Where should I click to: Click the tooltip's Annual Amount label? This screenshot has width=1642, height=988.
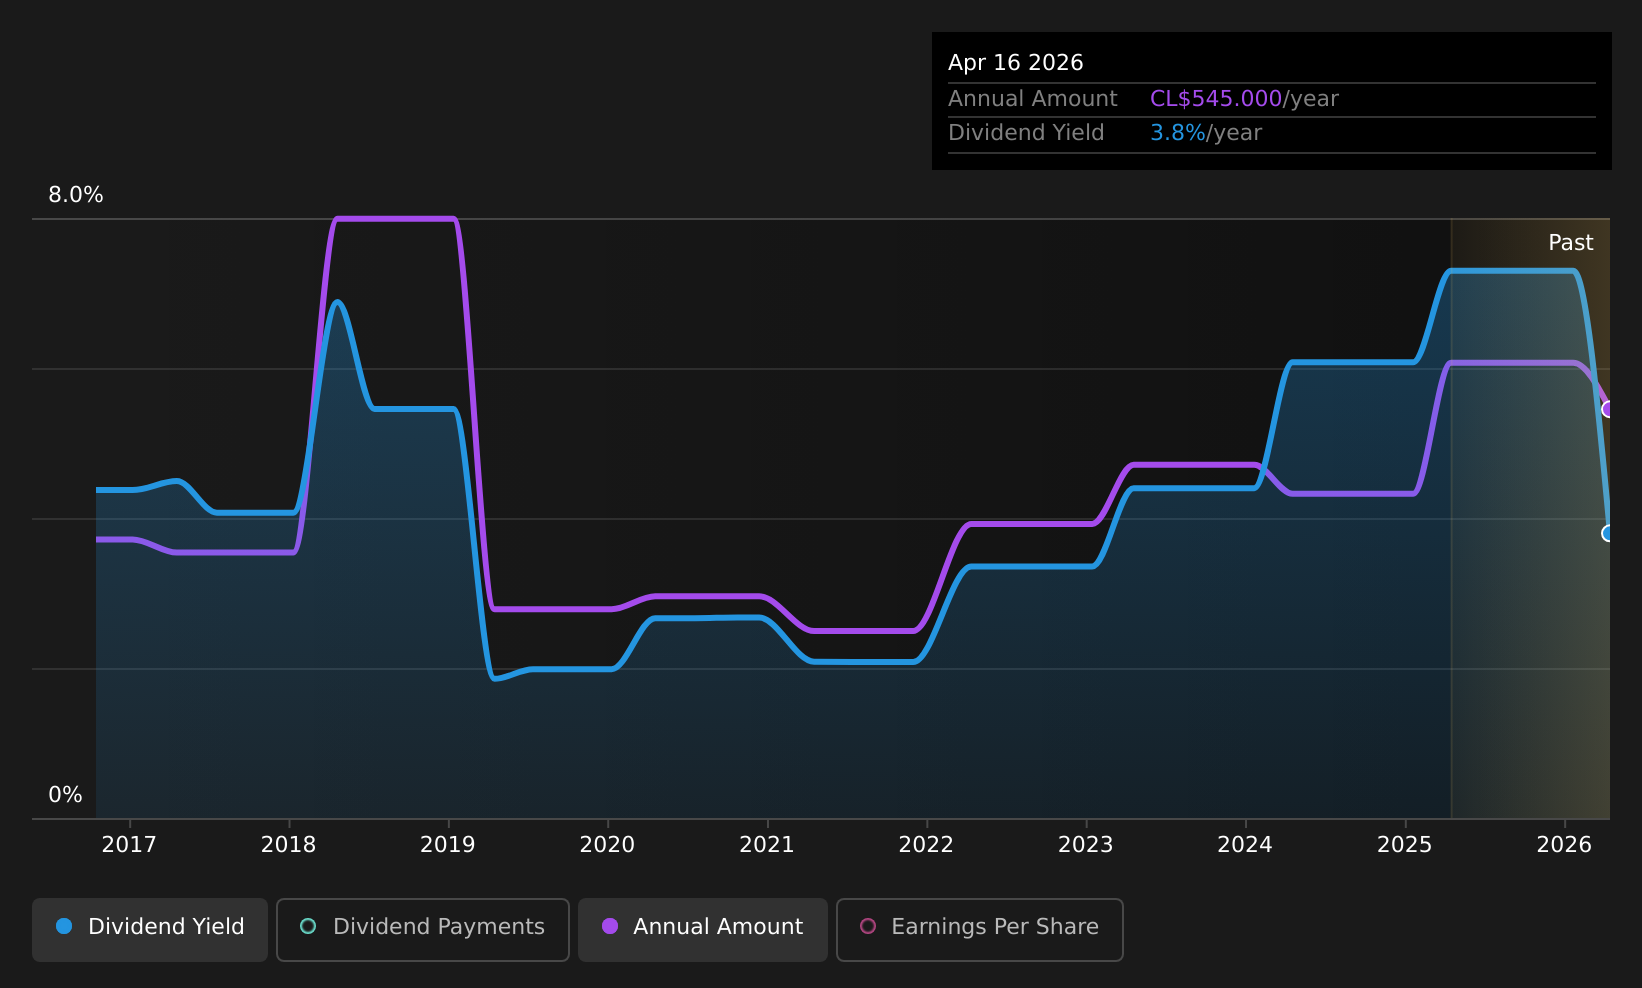pyautogui.click(x=1033, y=99)
